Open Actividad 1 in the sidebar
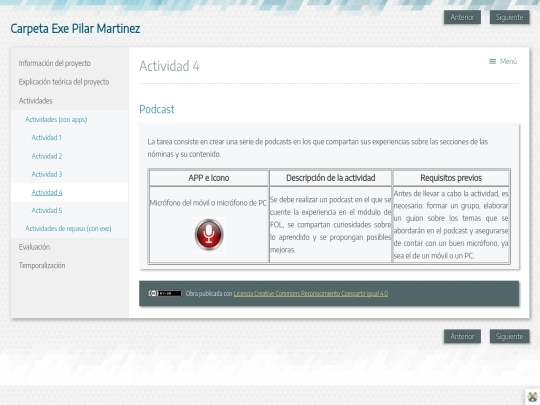 click(x=46, y=138)
